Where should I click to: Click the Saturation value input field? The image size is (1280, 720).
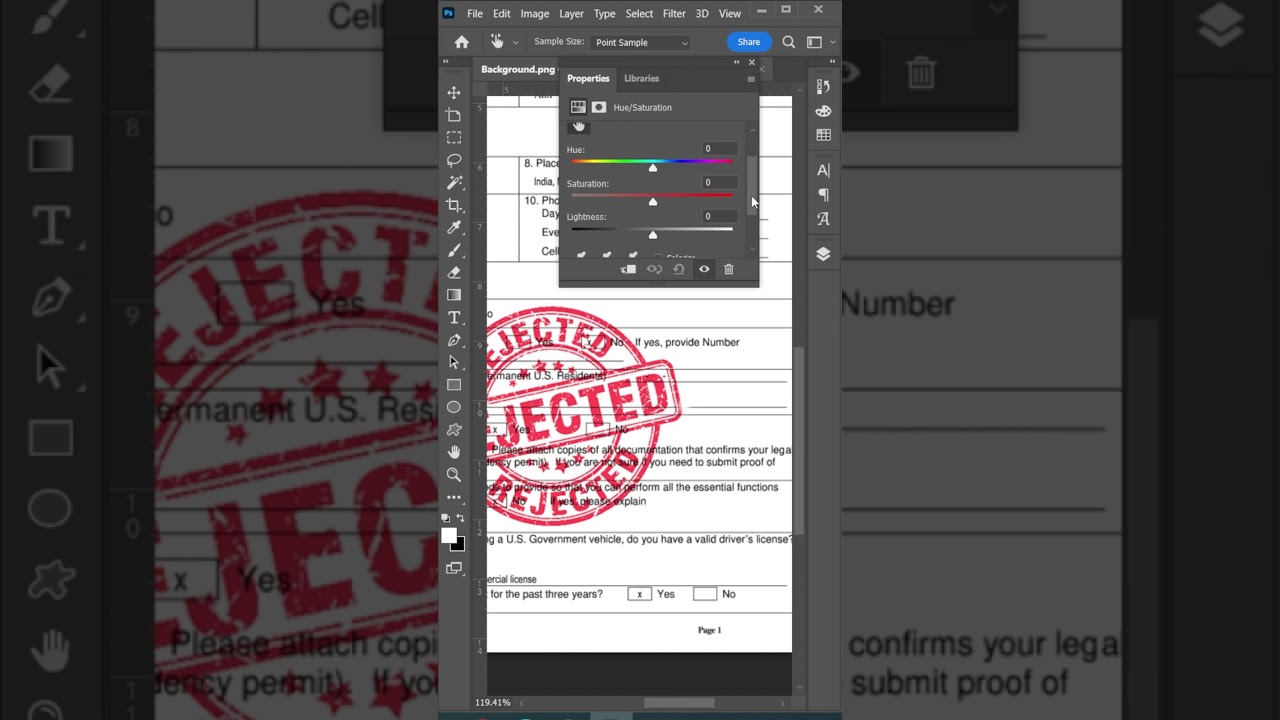(x=718, y=183)
